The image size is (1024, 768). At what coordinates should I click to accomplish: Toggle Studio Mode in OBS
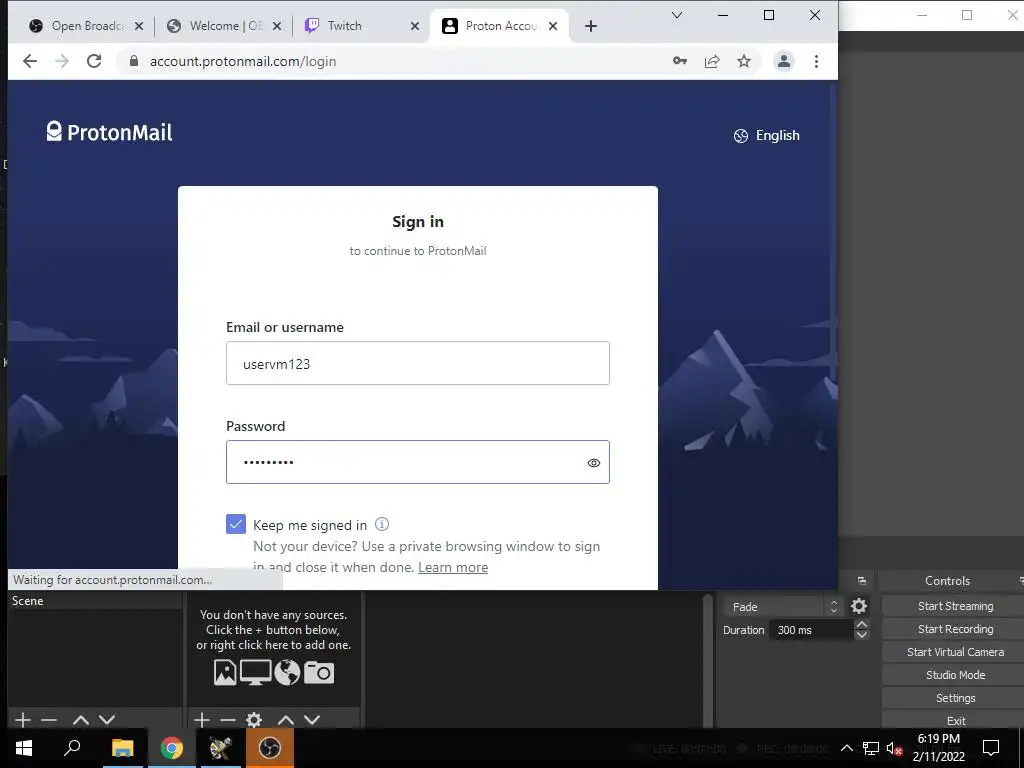[x=955, y=675]
